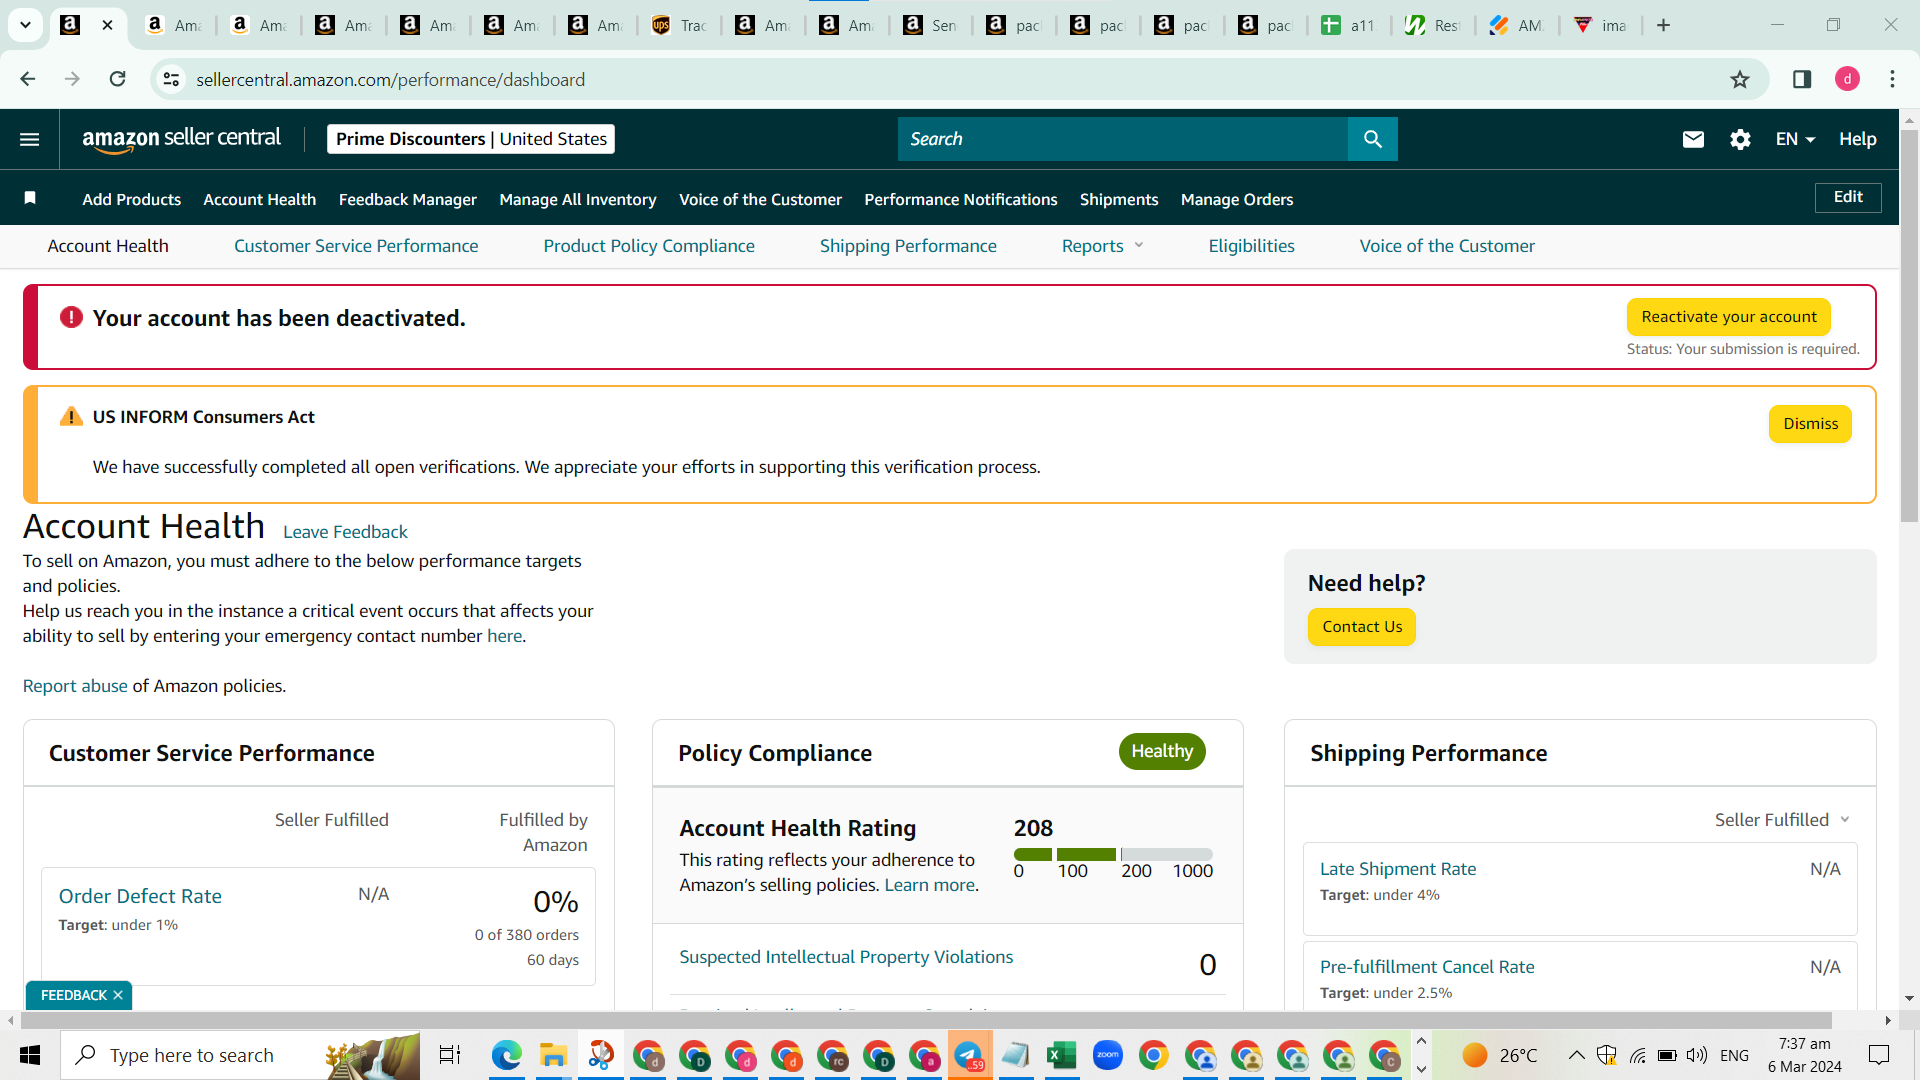This screenshot has height=1080, width=1920.
Task: Click the magnifier search button
Action: point(1373,139)
